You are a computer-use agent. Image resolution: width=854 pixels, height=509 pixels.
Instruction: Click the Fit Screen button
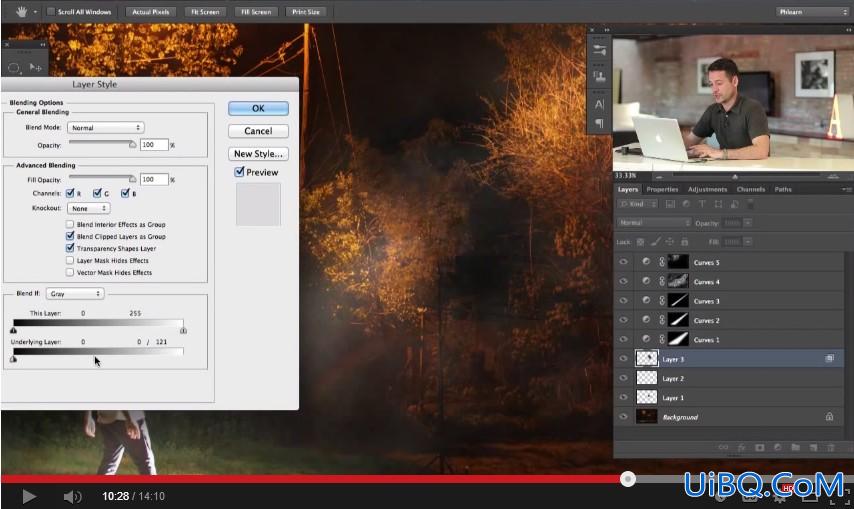click(x=205, y=11)
